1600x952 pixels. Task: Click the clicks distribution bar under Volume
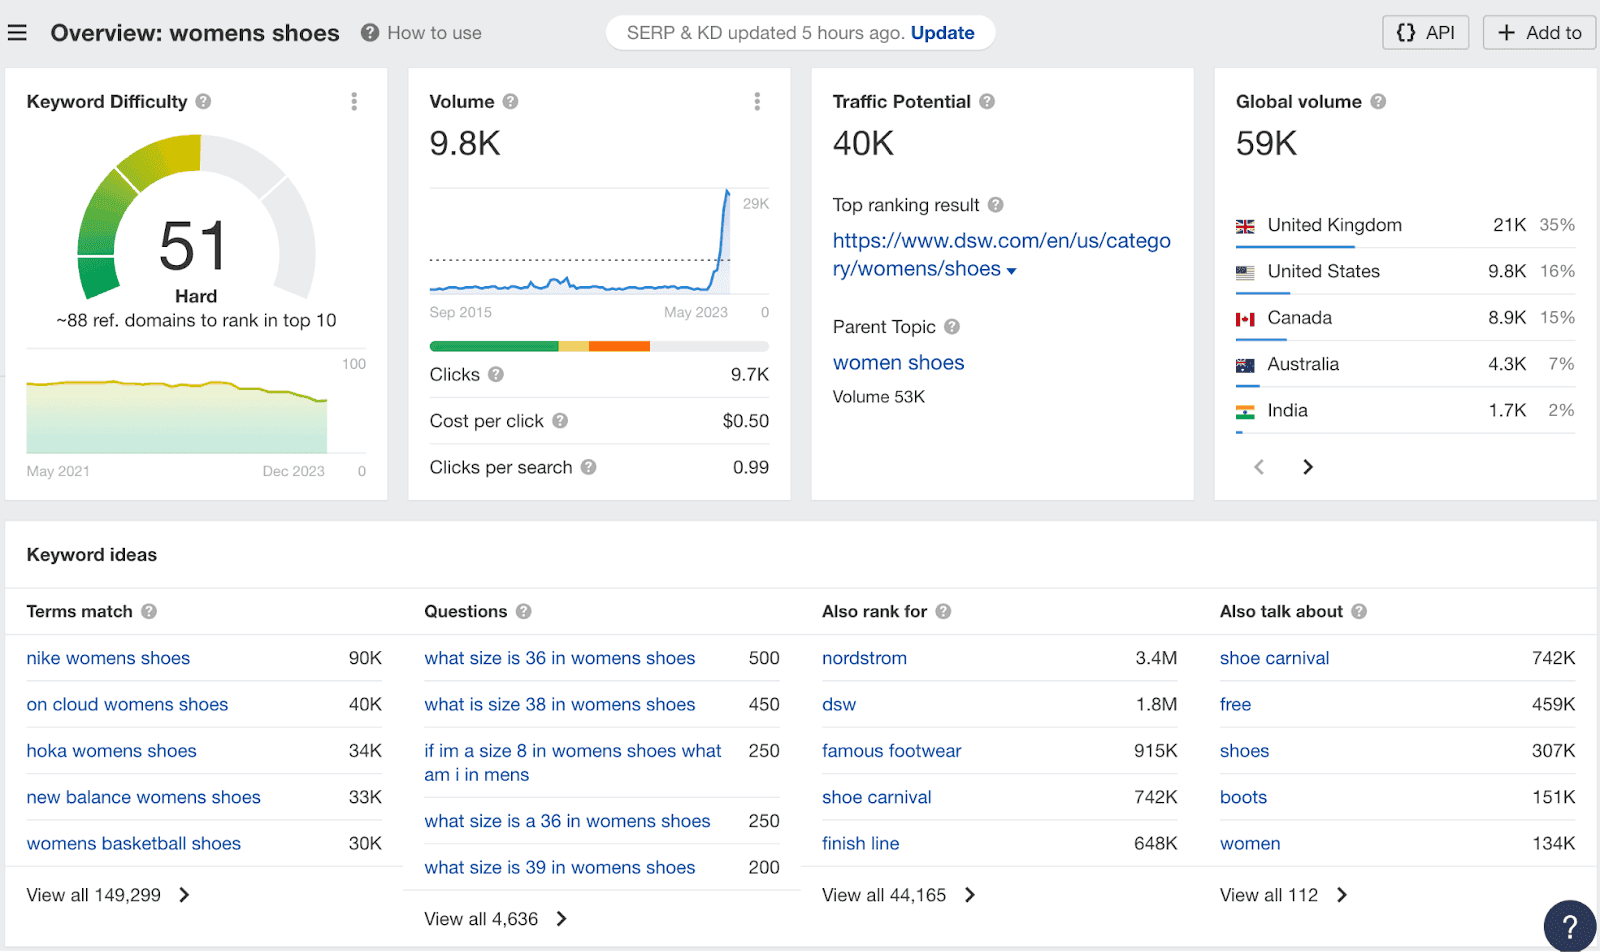(x=598, y=346)
